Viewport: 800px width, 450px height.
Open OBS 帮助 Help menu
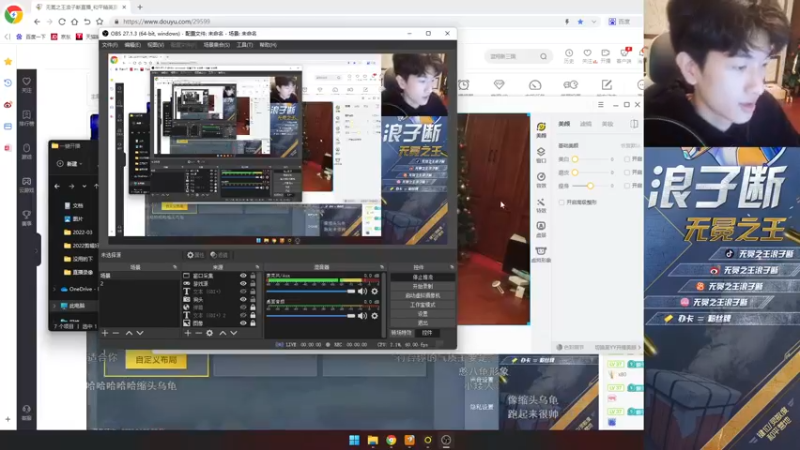tap(268, 45)
